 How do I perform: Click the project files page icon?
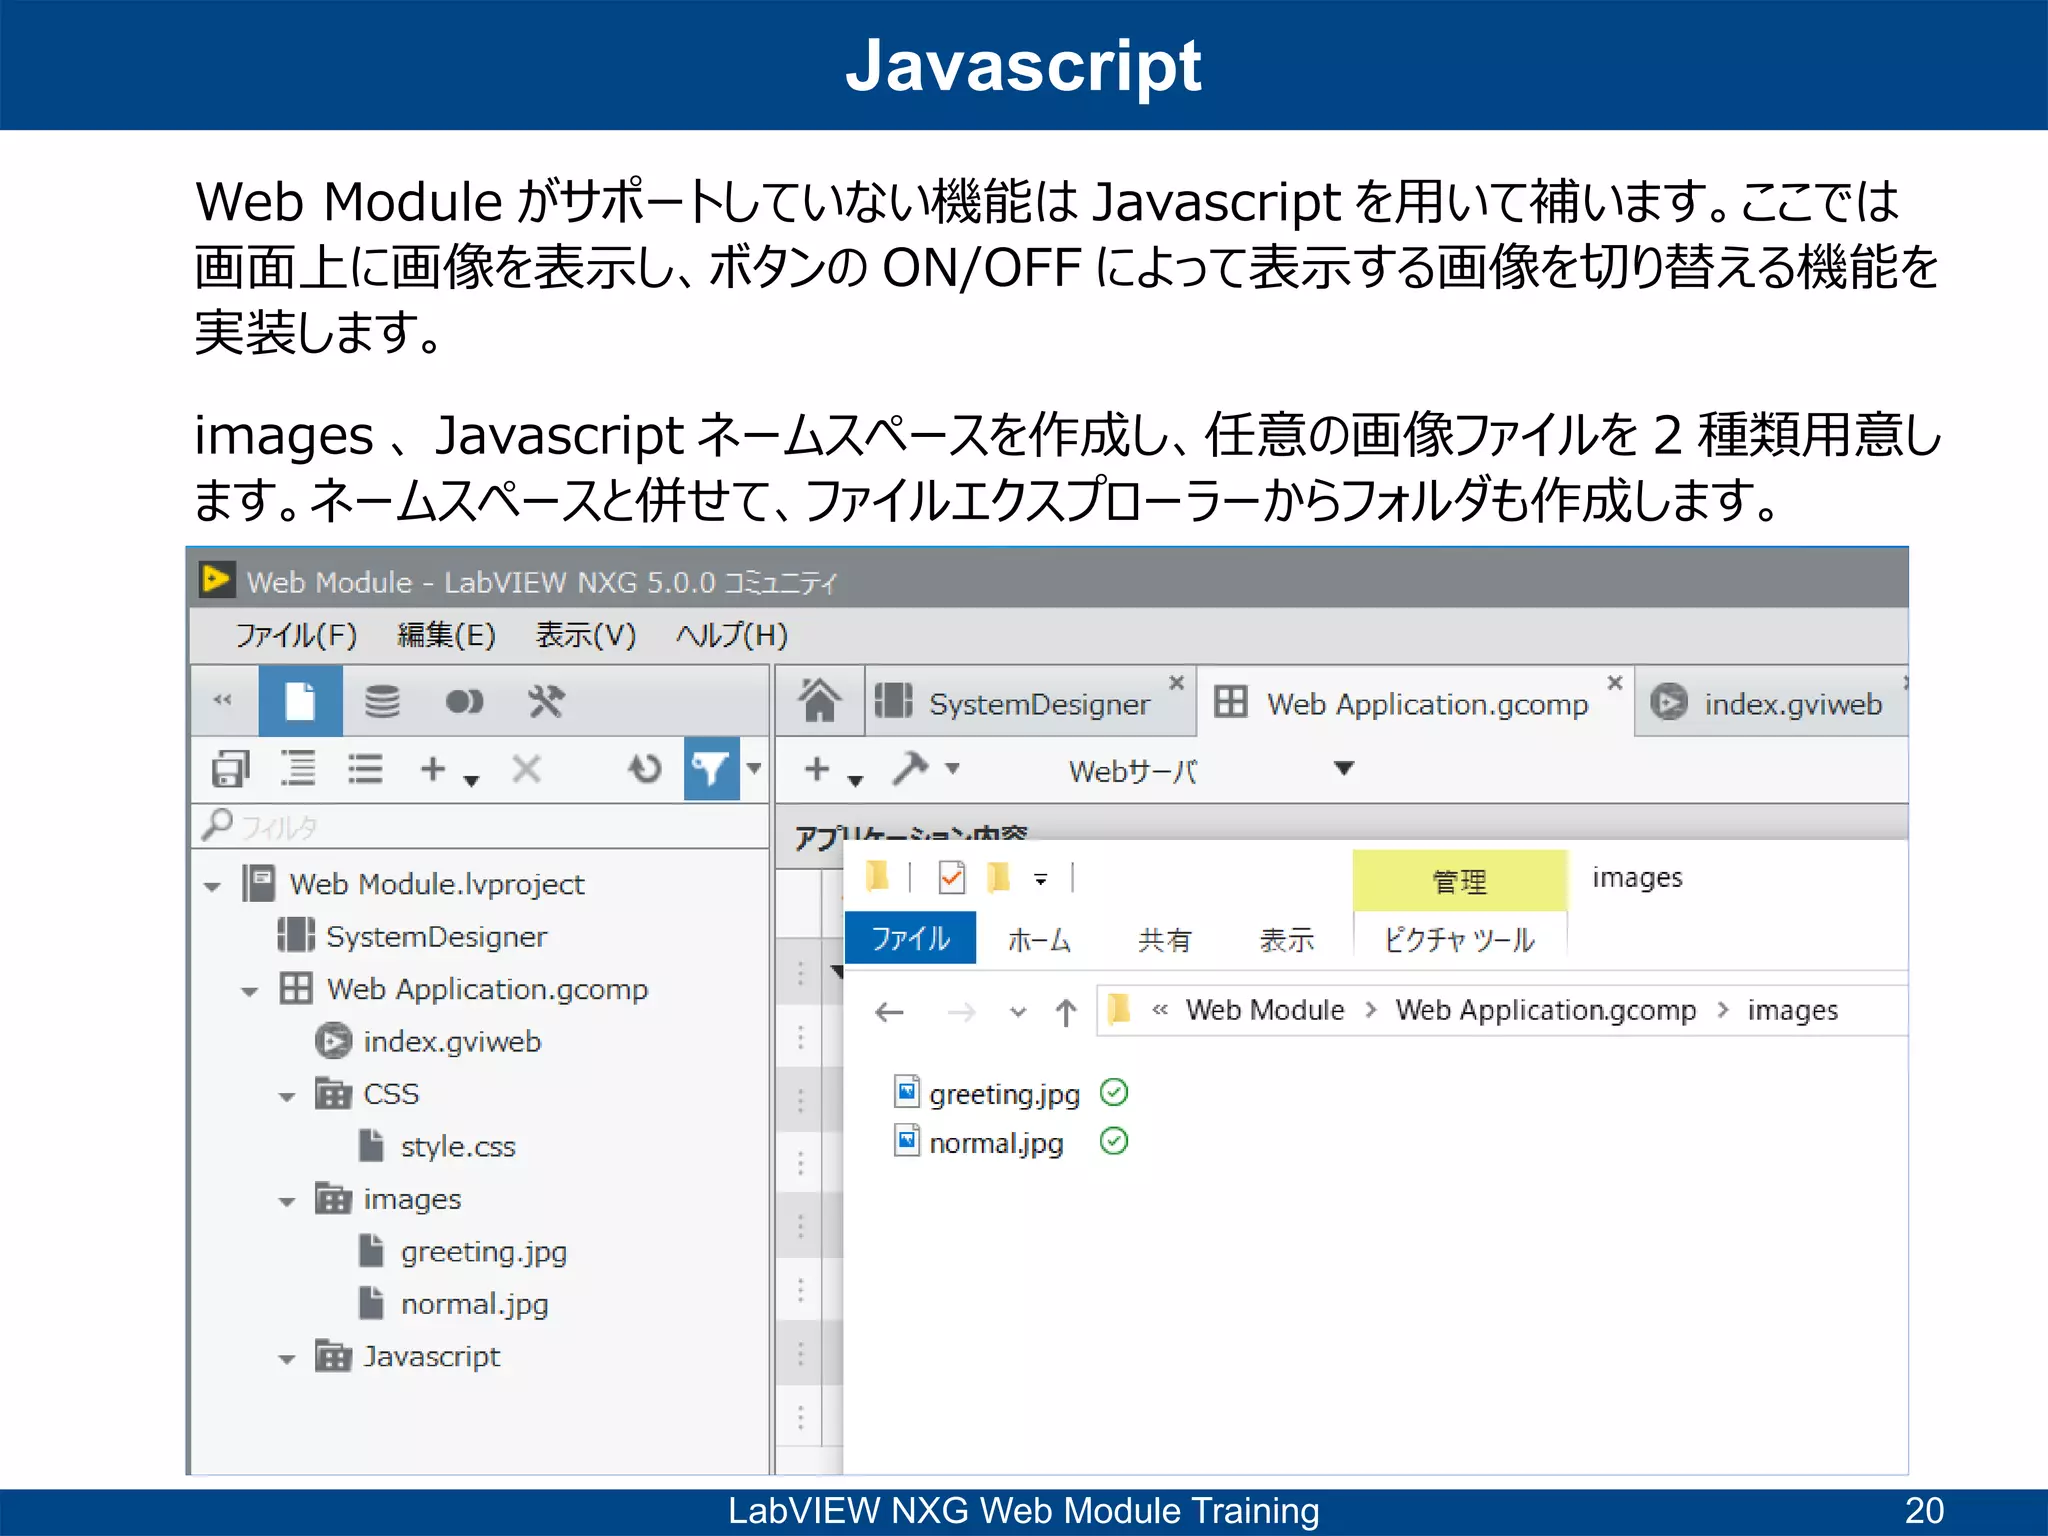tap(300, 702)
